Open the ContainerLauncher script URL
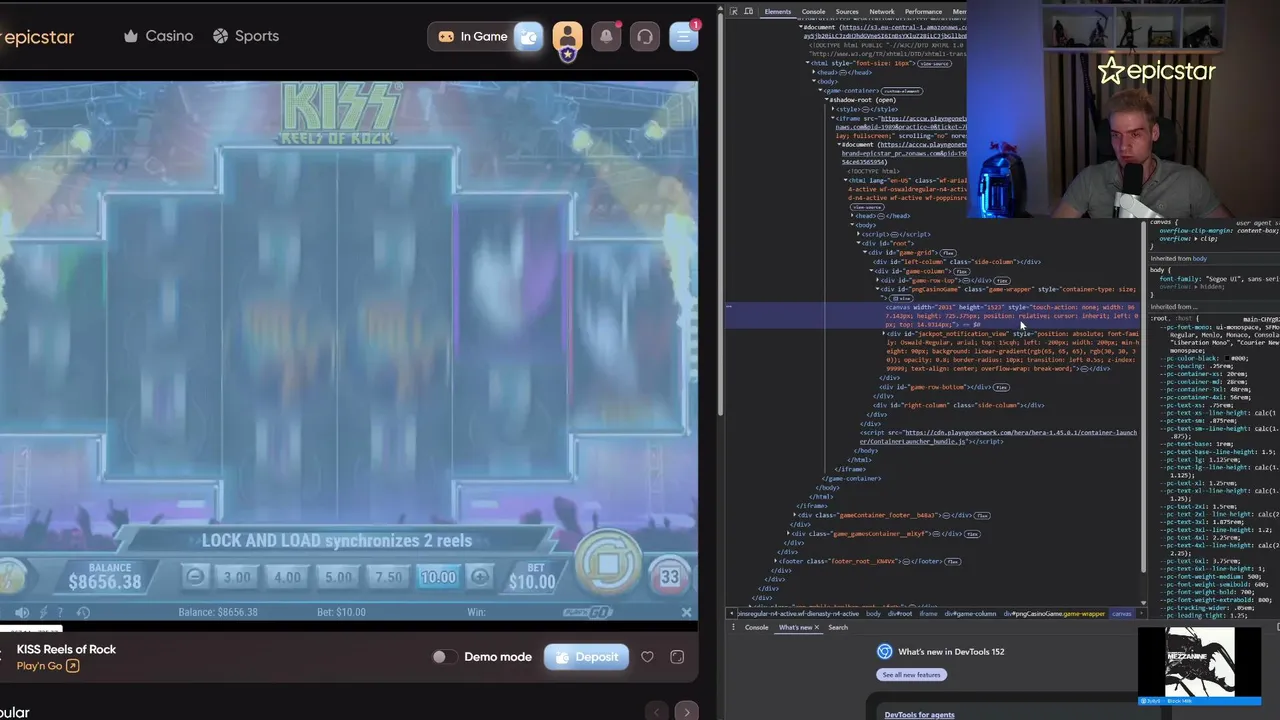This screenshot has width=1280, height=720. click(998, 437)
